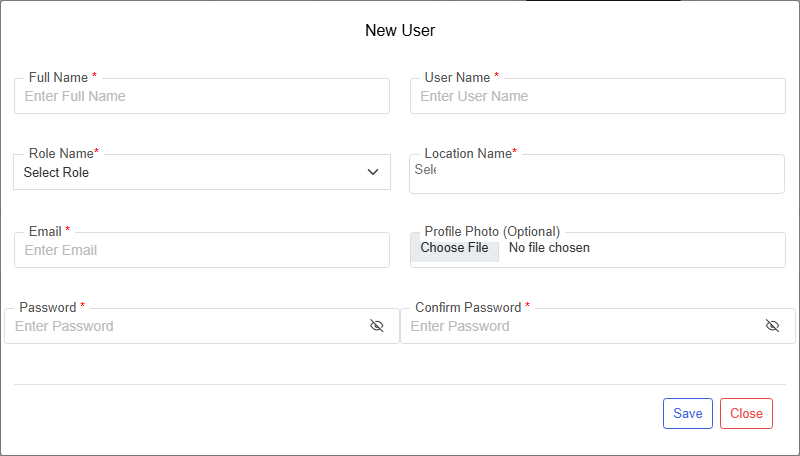Toggle visibility of Confirm Password
The width and height of the screenshot is (800, 456).
click(x=772, y=325)
